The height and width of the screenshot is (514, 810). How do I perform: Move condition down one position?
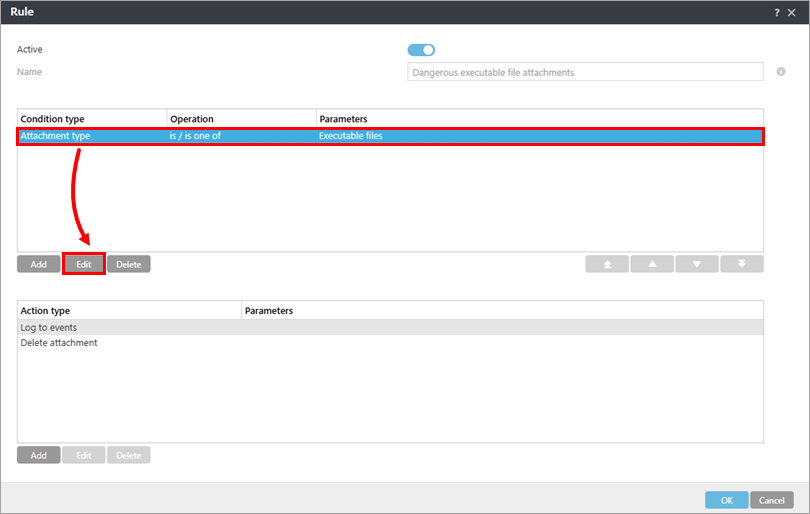(x=697, y=264)
